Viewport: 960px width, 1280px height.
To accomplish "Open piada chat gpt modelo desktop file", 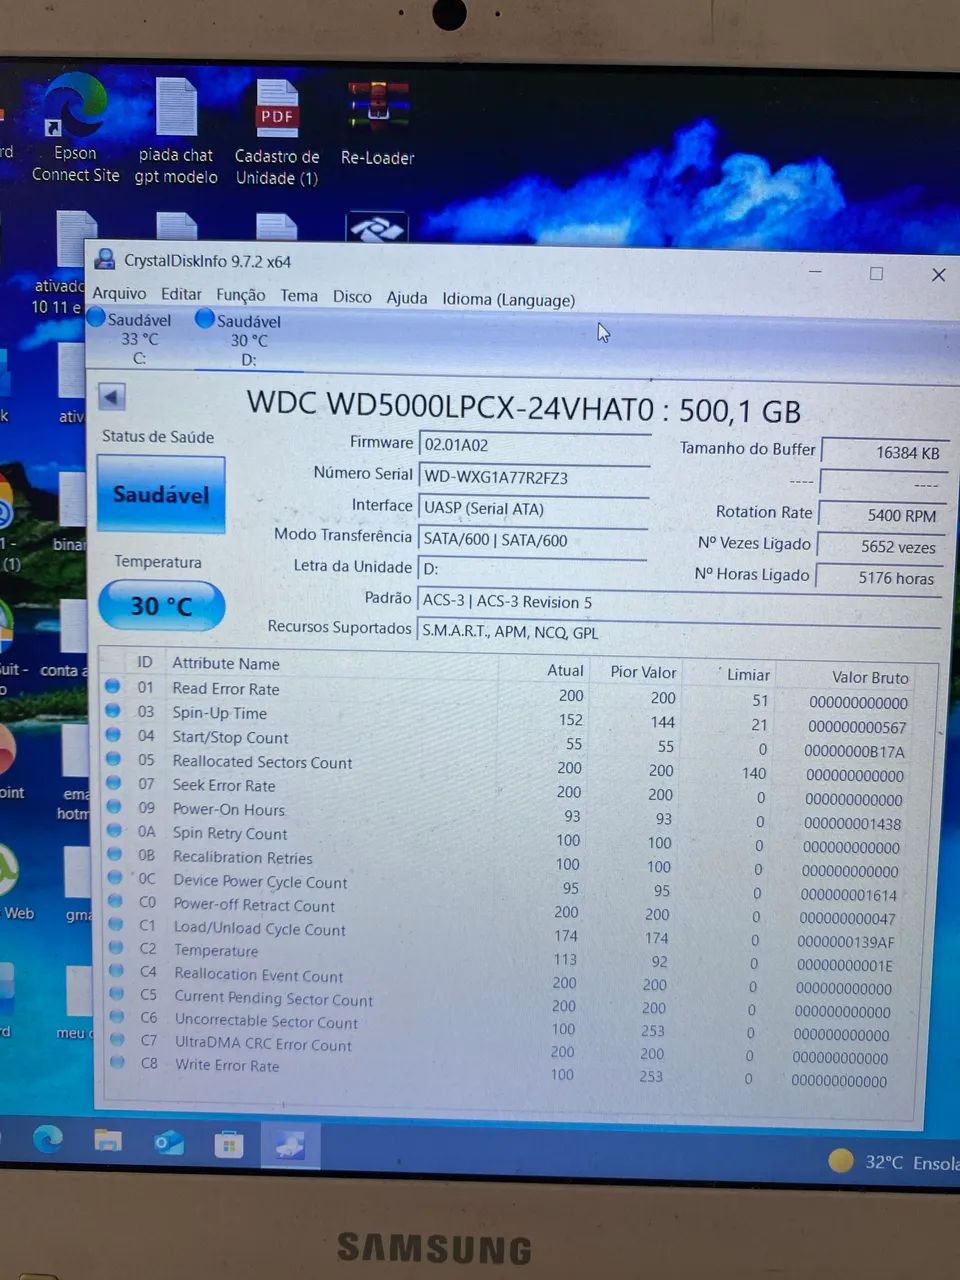I will point(176,130).
